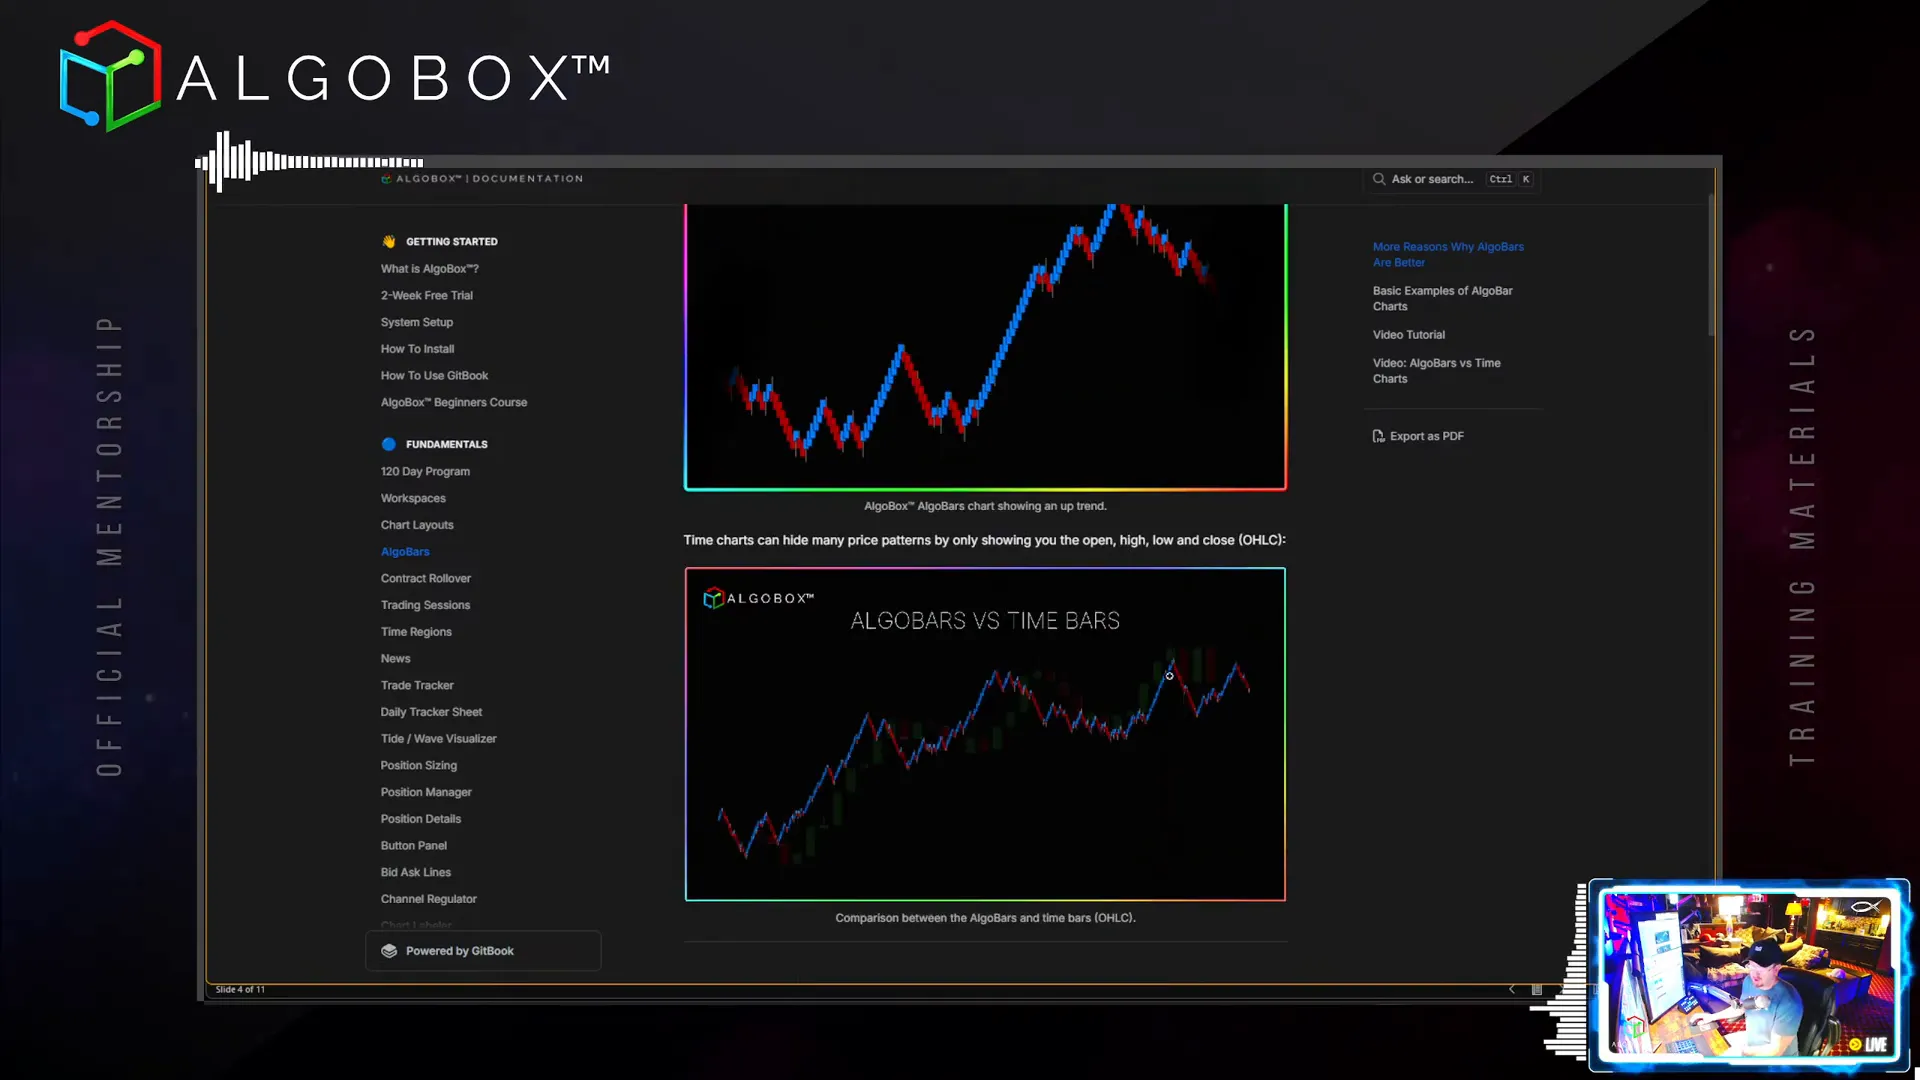
Task: Click the GitBook logo icon
Action: 389,951
